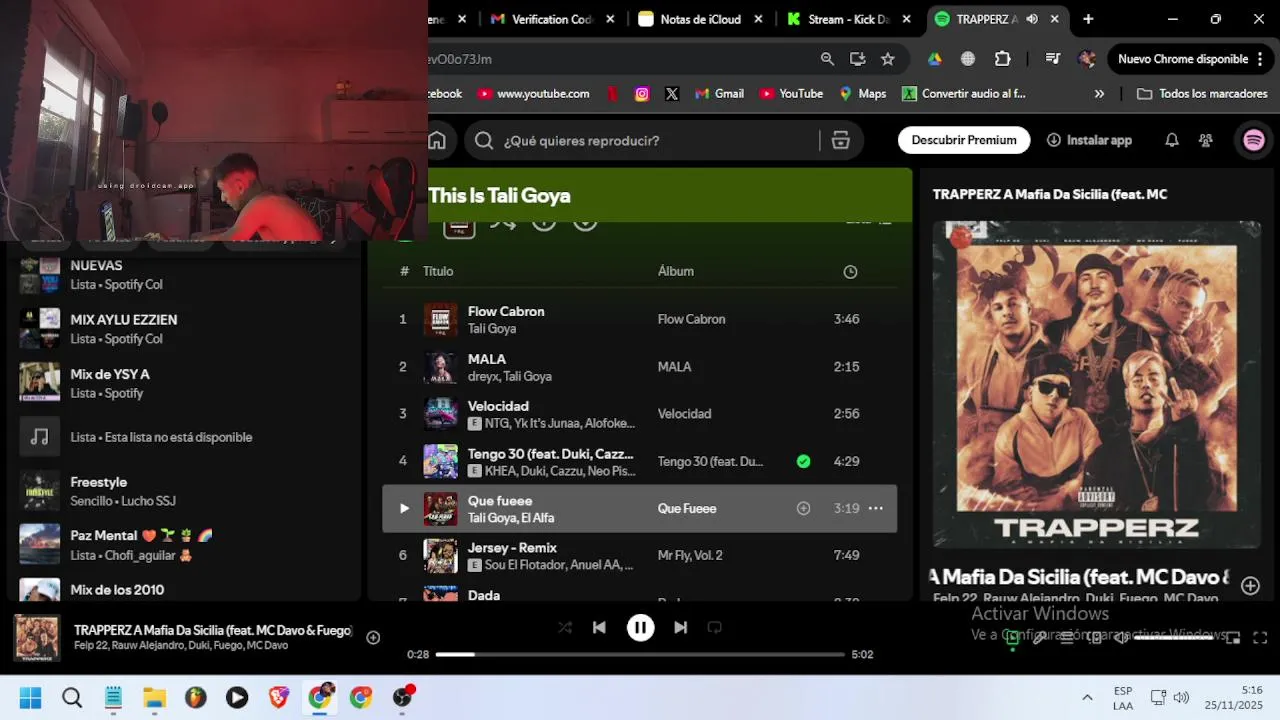Play the Que fueee row
The height and width of the screenshot is (720, 1280).
point(404,508)
